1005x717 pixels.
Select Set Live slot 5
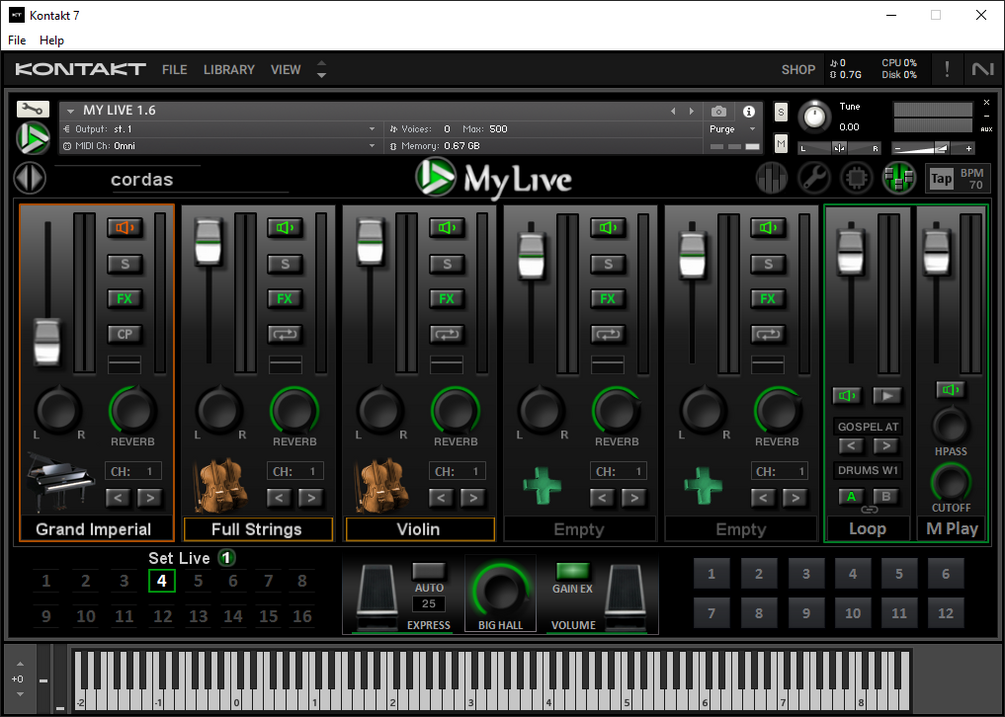pos(198,581)
